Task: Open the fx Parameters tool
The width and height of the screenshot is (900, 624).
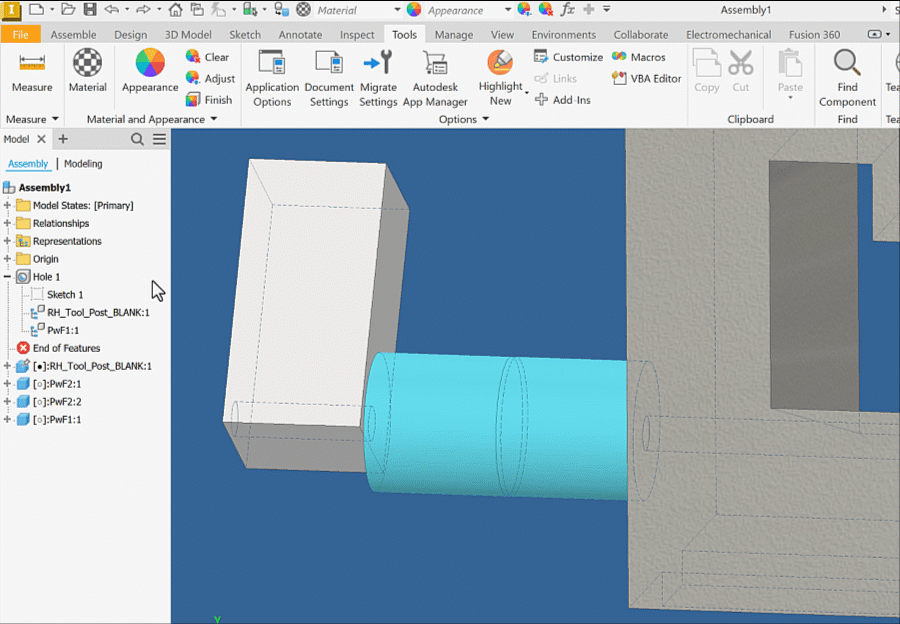Action: (567, 9)
